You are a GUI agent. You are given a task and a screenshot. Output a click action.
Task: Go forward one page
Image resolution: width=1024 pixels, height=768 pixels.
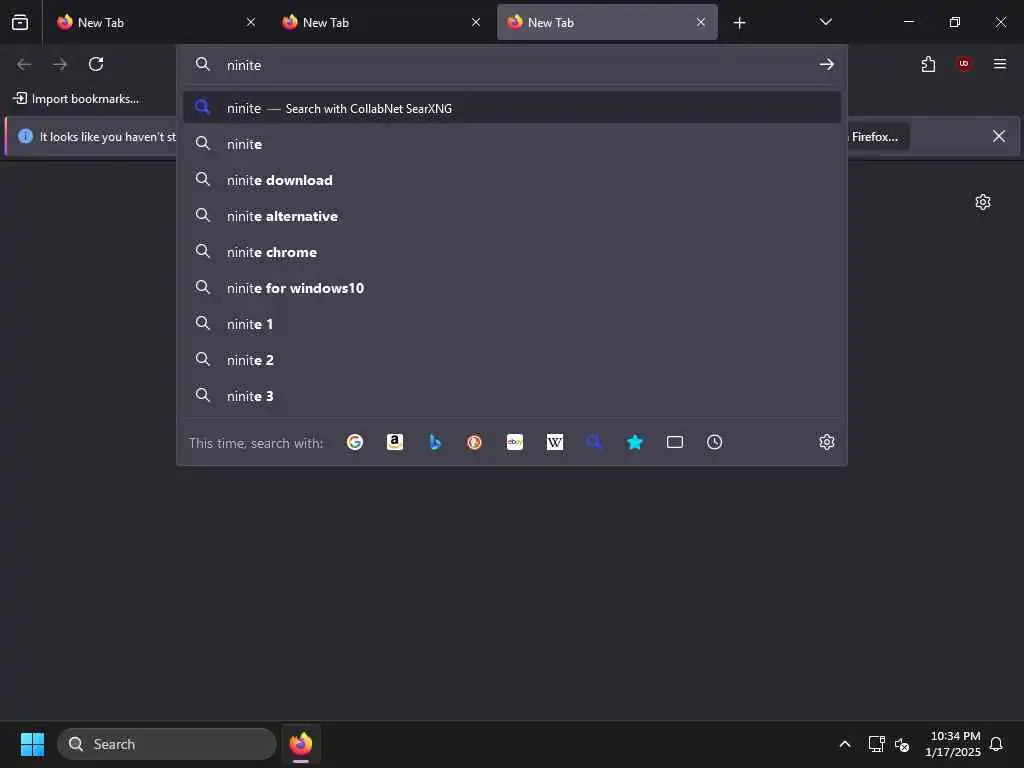pyautogui.click(x=60, y=64)
